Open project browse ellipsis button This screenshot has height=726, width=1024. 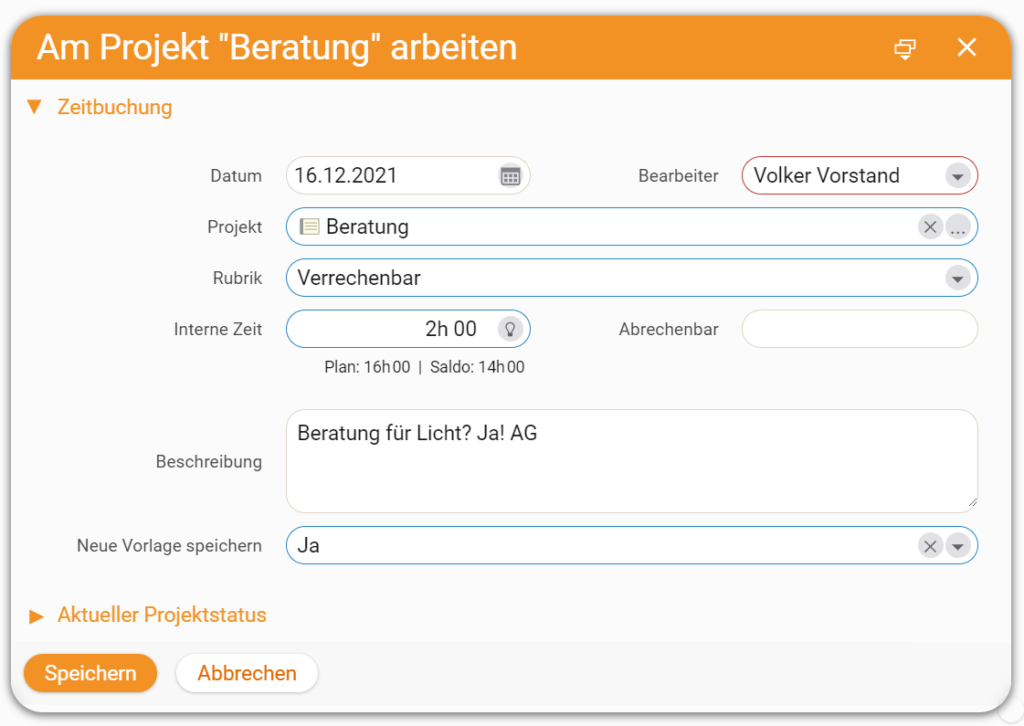[x=958, y=227]
